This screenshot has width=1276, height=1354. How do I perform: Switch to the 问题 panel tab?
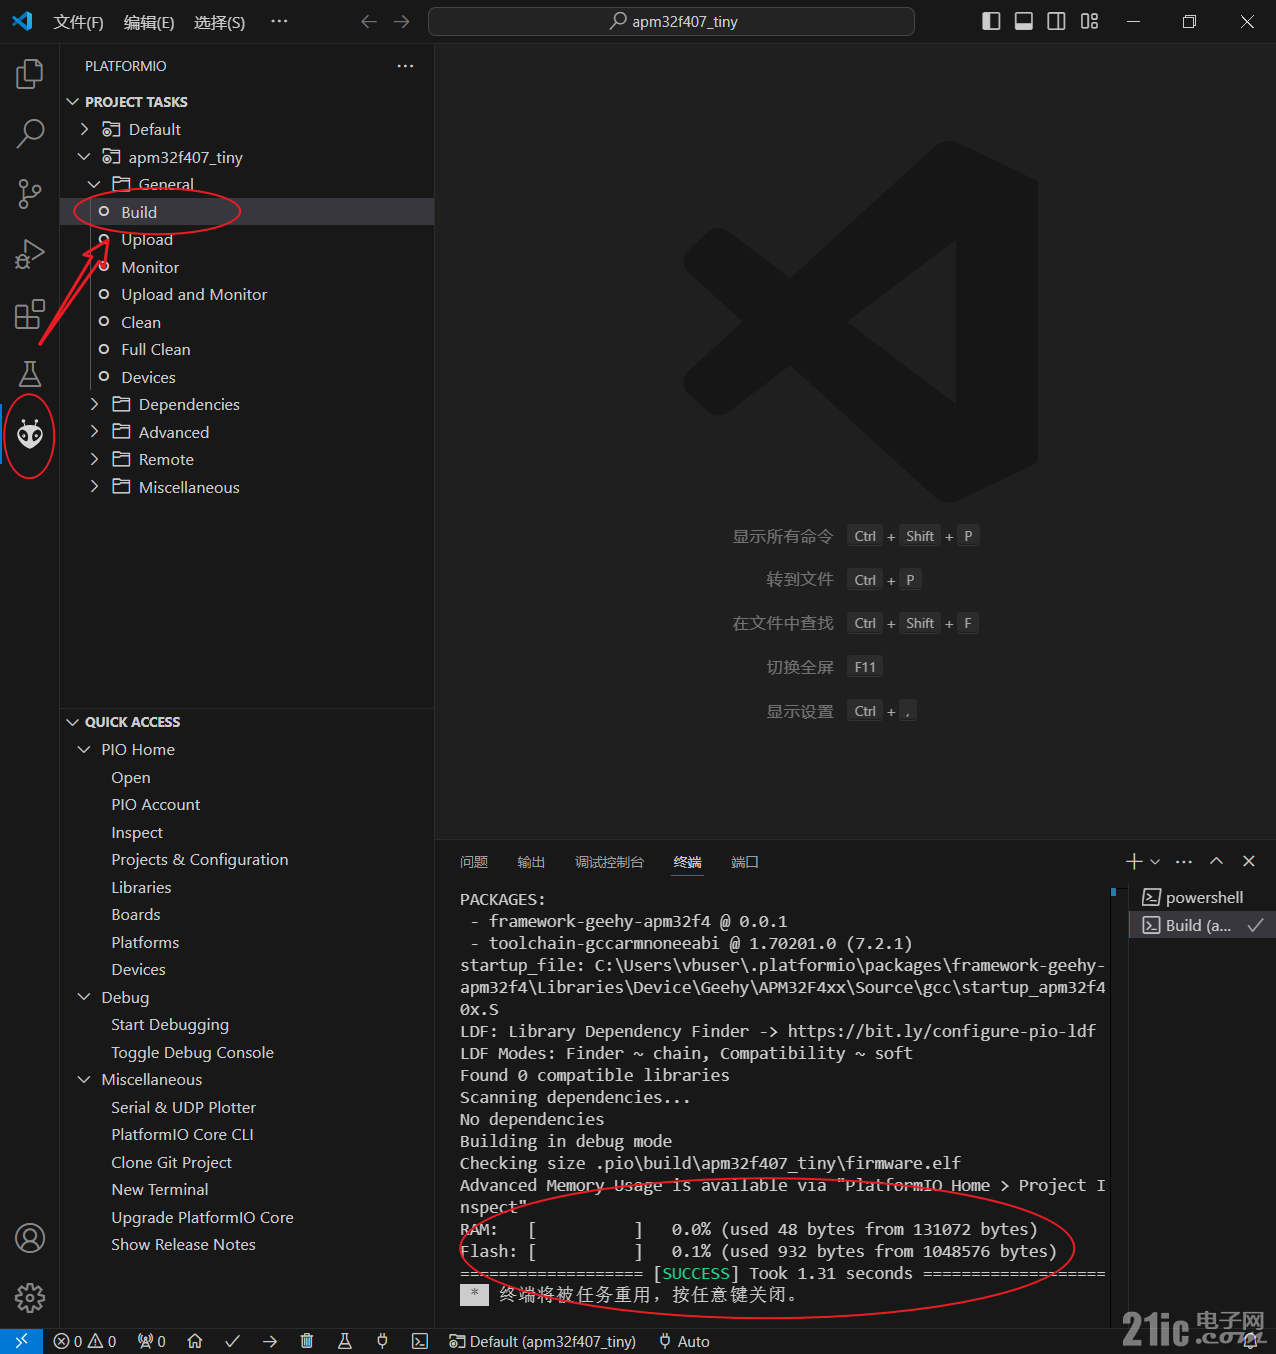474,862
